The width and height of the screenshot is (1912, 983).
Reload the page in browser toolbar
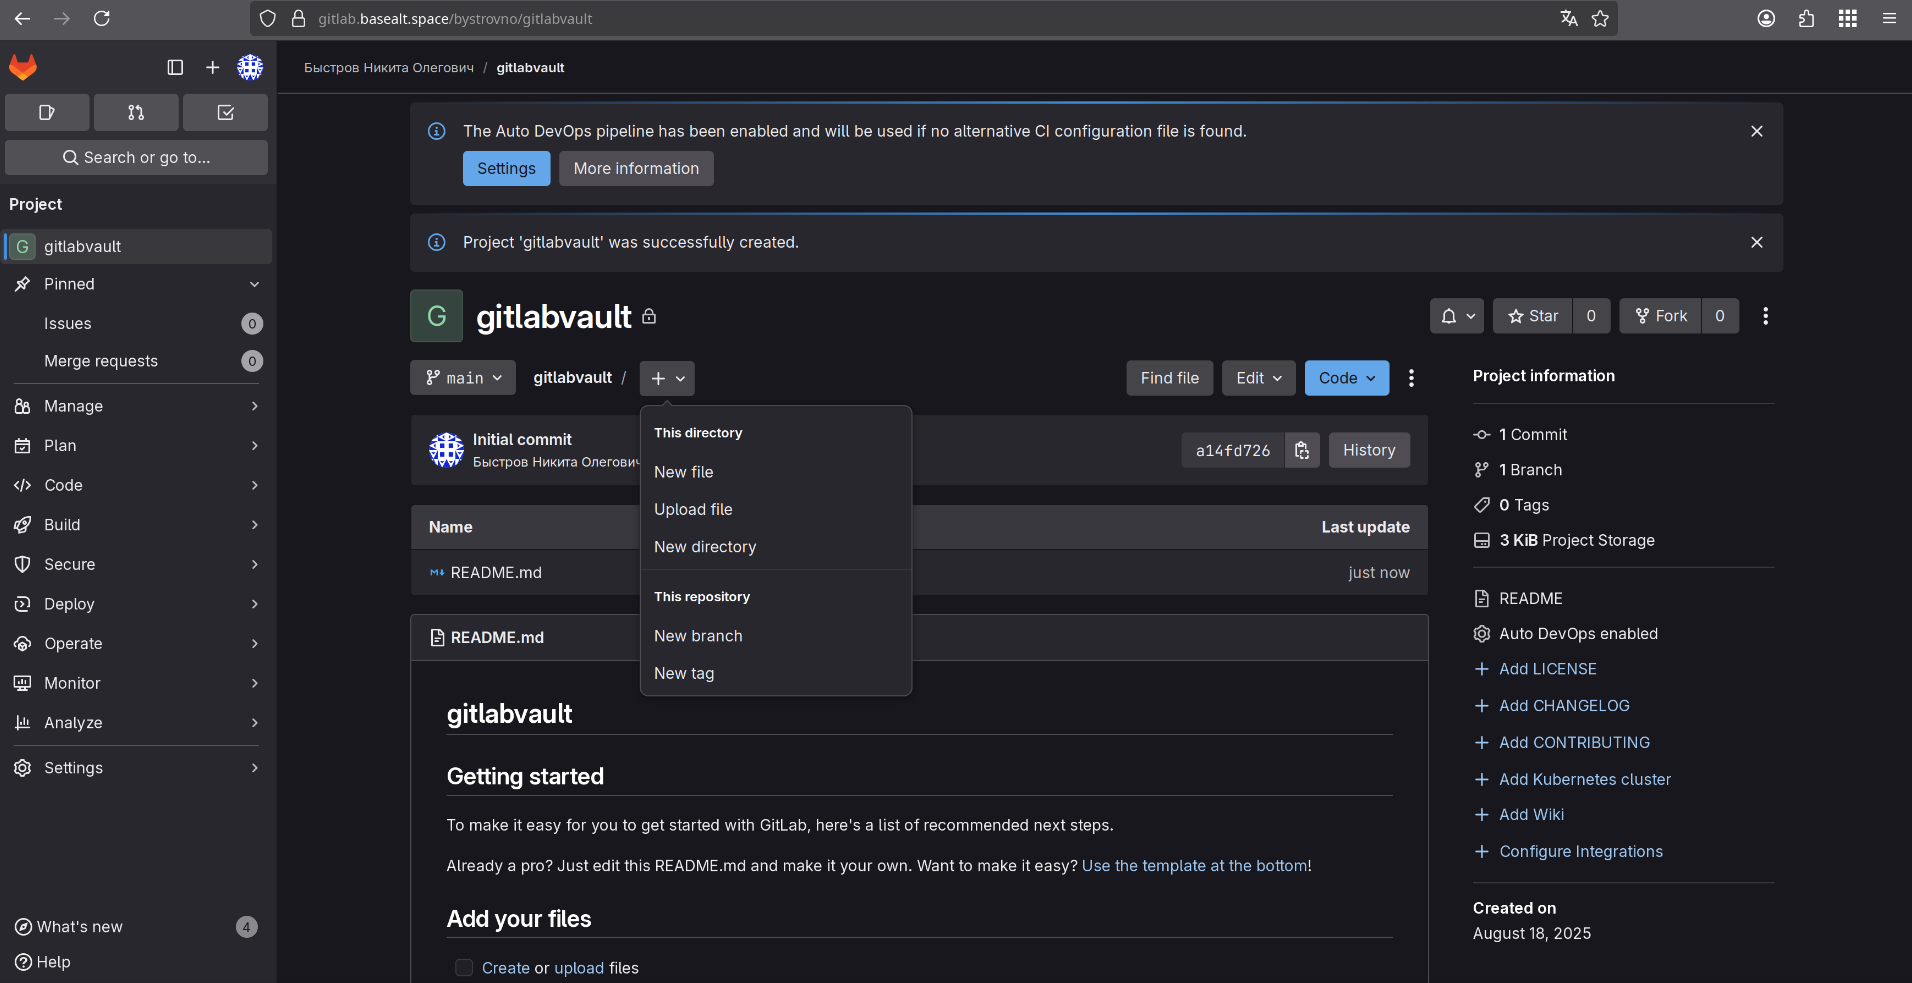point(102,18)
